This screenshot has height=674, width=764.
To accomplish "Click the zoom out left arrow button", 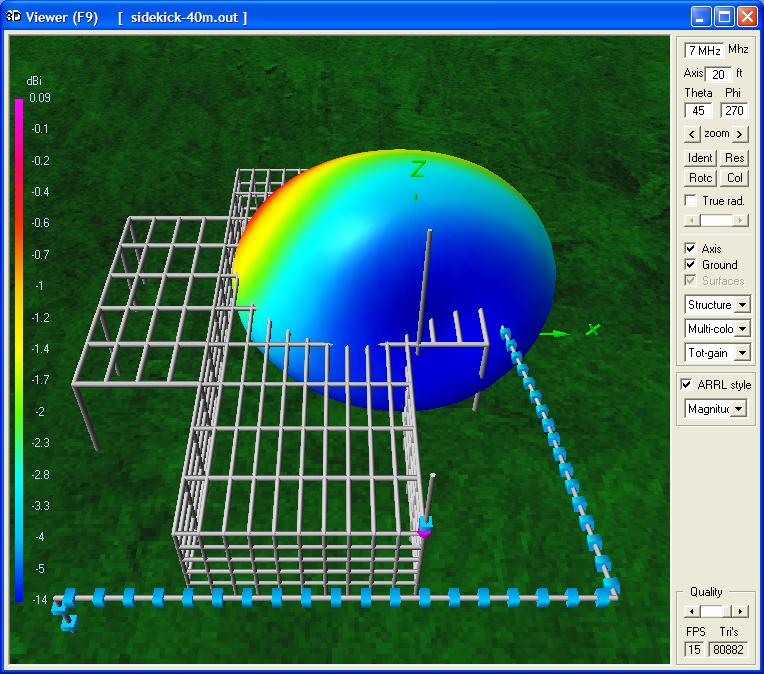I will click(692, 134).
